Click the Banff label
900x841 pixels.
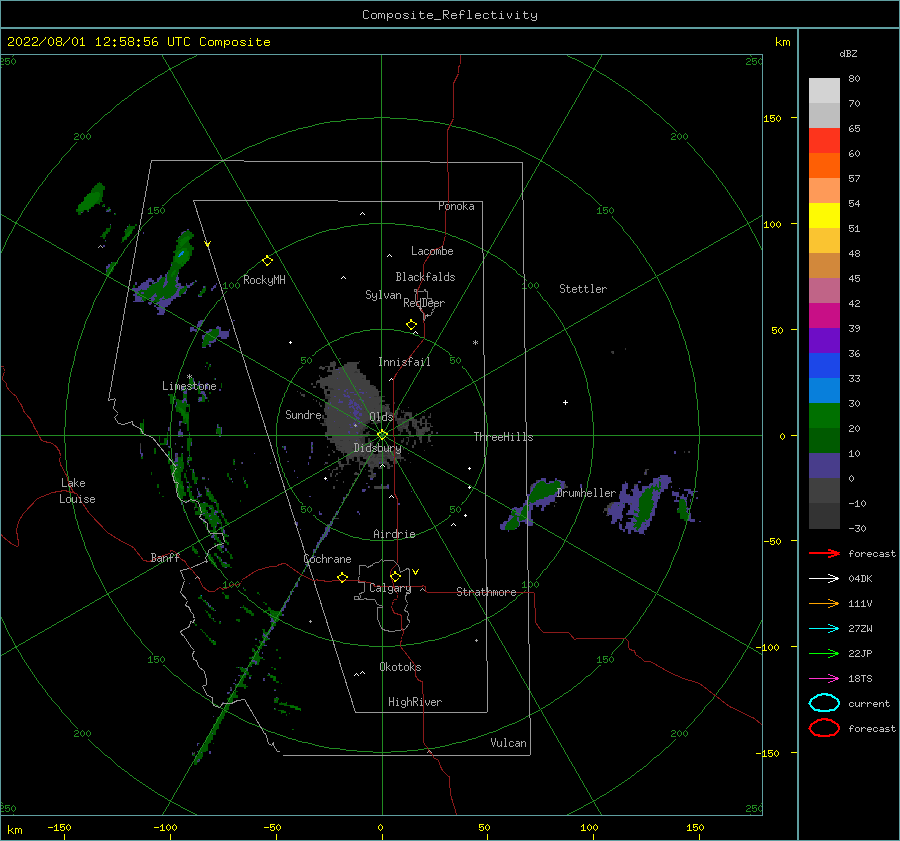point(165,557)
